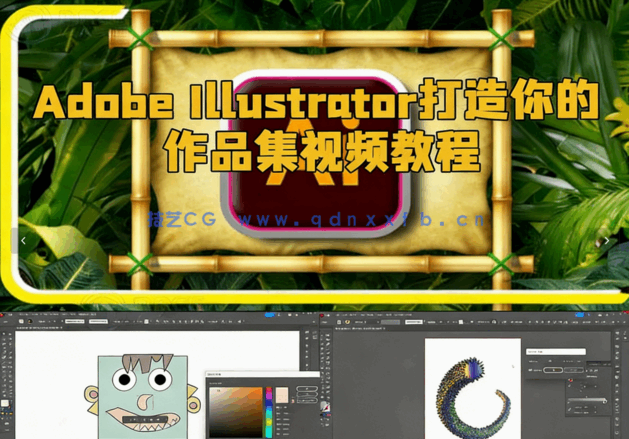This screenshot has width=629, height=439.
Task: Click the peach new-color preview swatch
Action: [x=282, y=395]
